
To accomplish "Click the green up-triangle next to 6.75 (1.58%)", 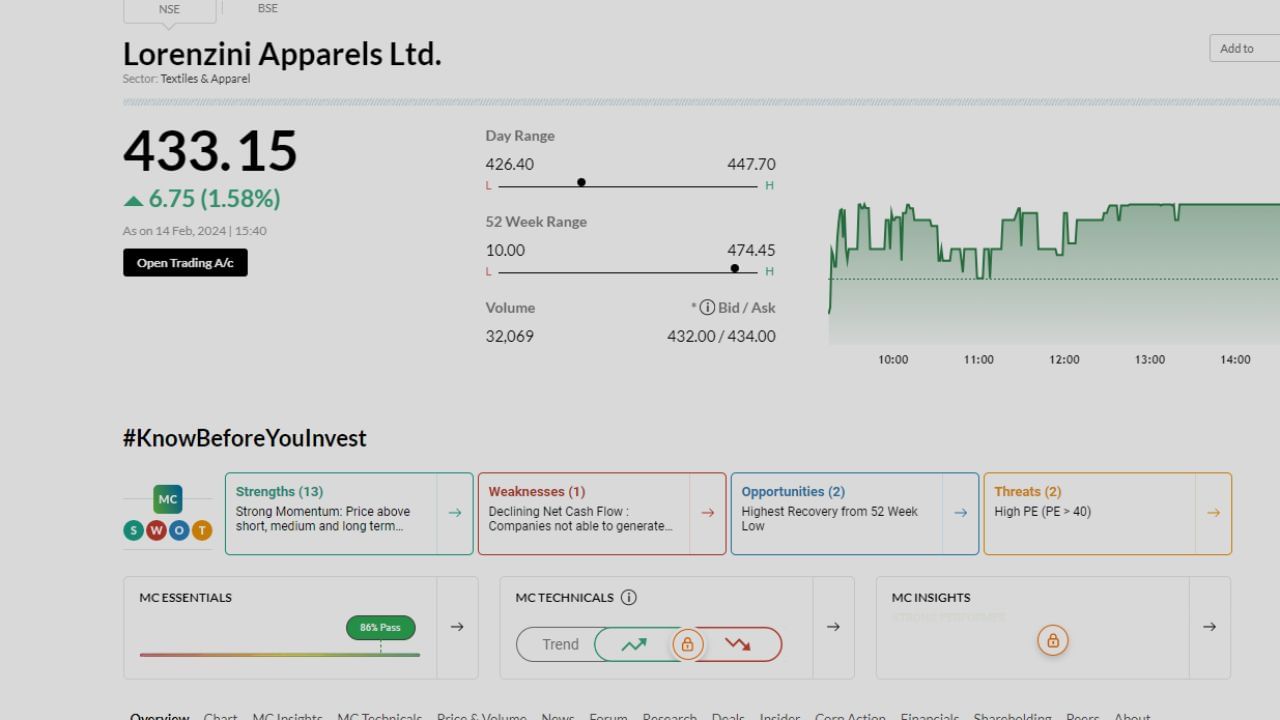I will pyautogui.click(x=133, y=201).
